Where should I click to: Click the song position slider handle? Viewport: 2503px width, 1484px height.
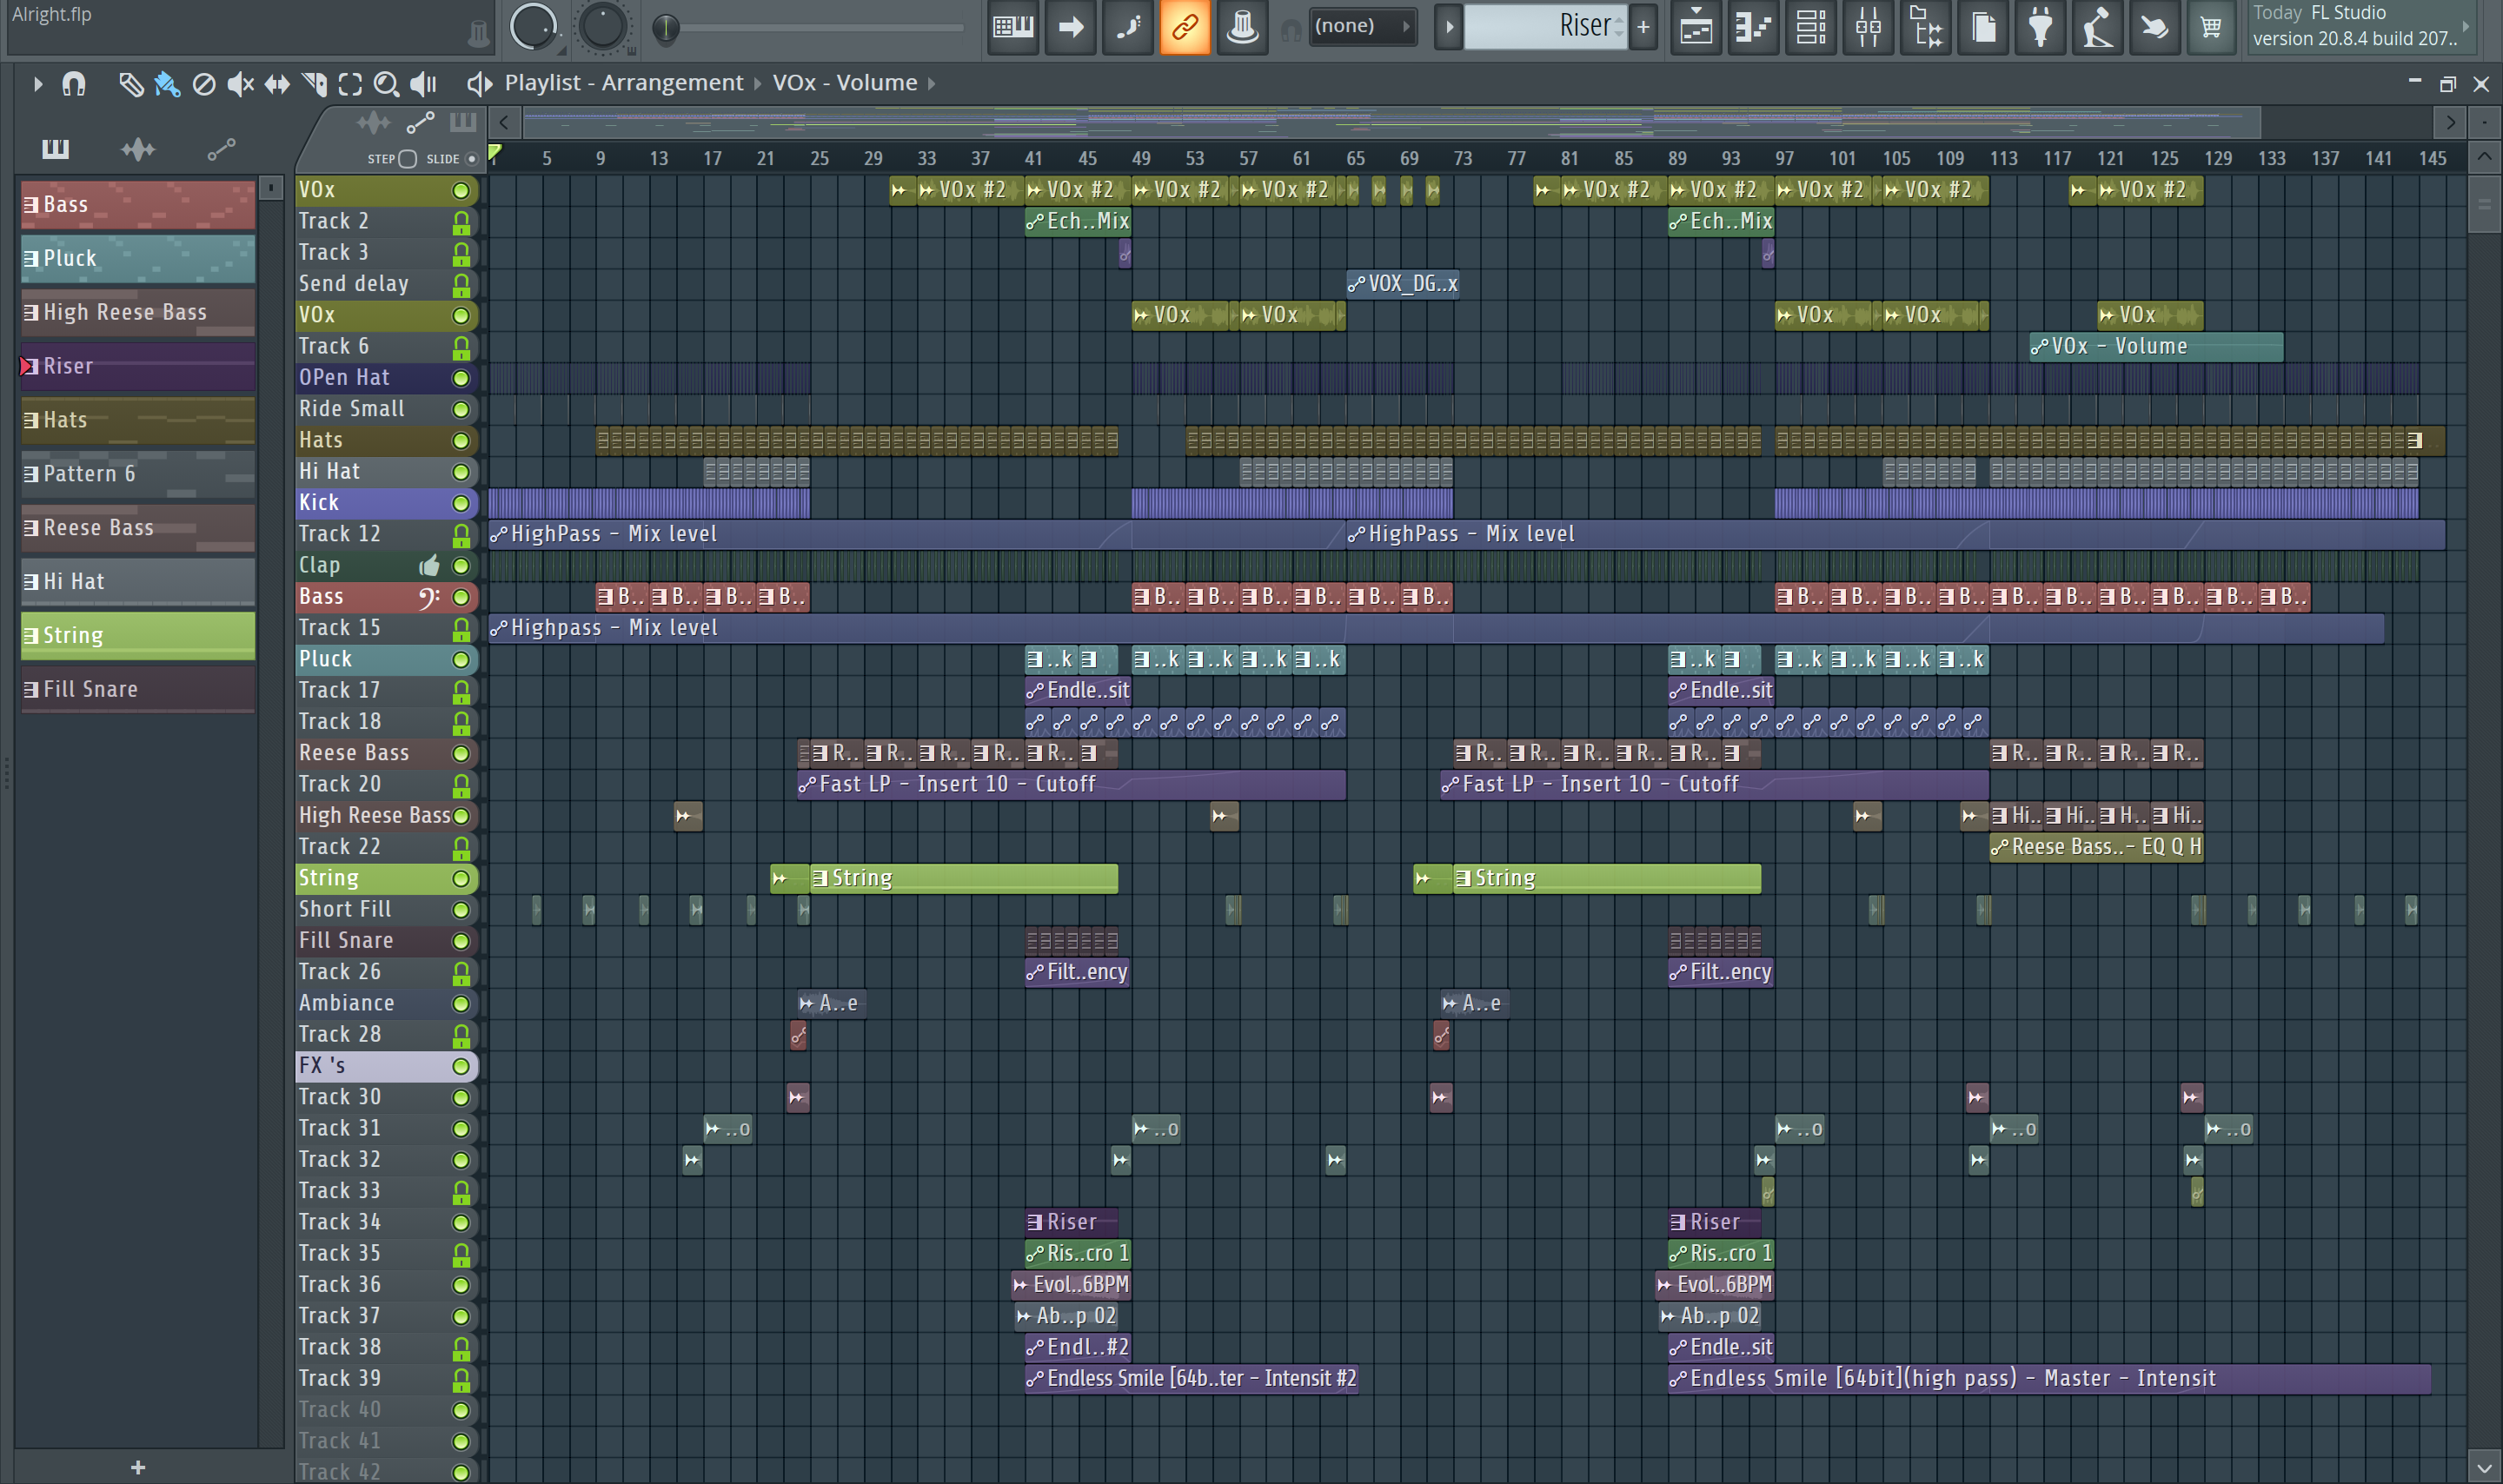click(665, 29)
